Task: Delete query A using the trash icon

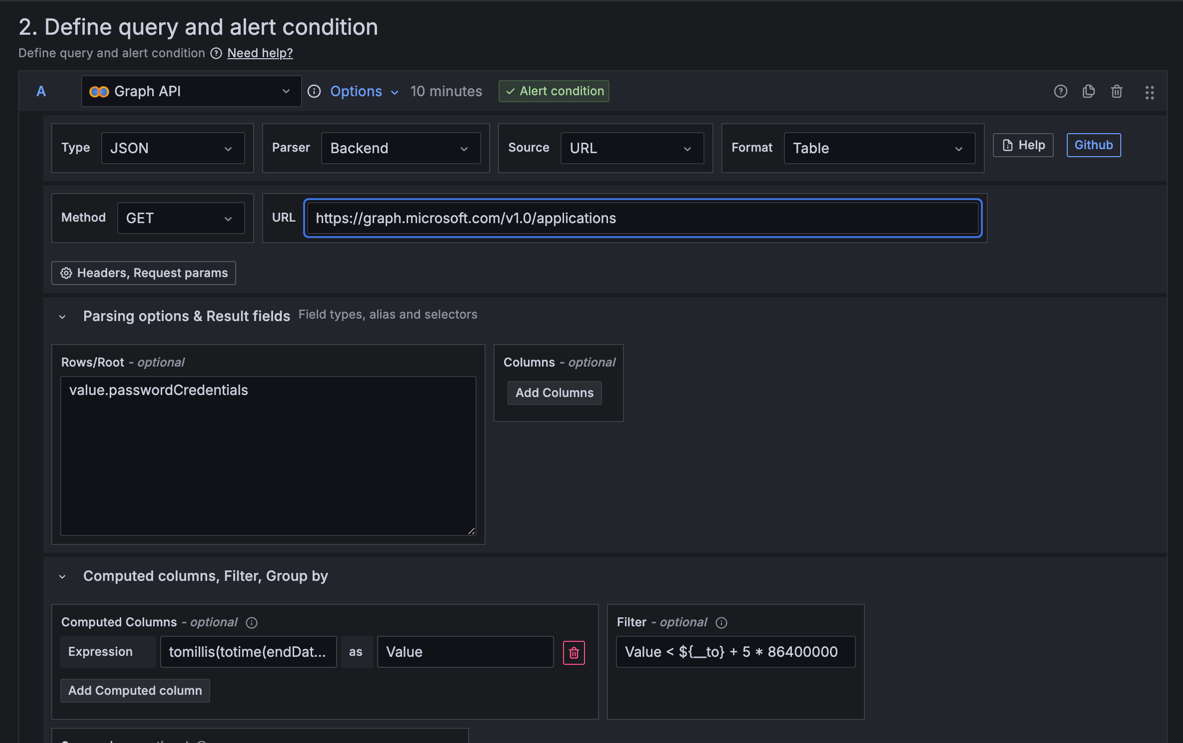Action: click(1117, 91)
